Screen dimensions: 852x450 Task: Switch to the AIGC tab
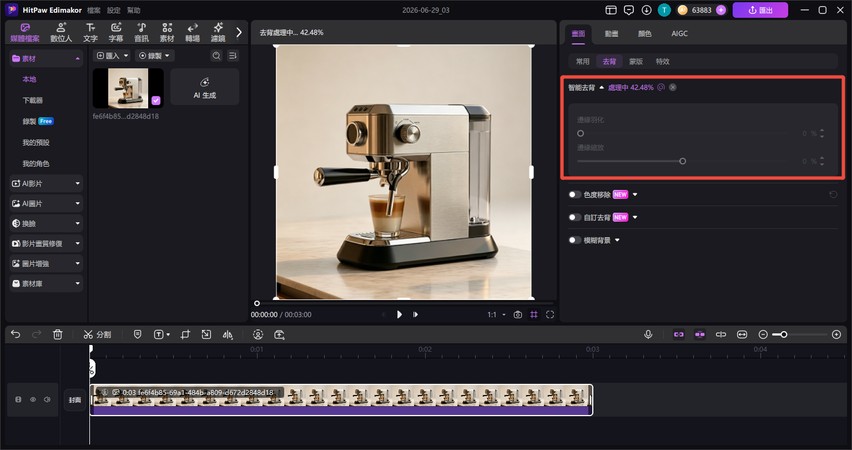click(x=679, y=34)
